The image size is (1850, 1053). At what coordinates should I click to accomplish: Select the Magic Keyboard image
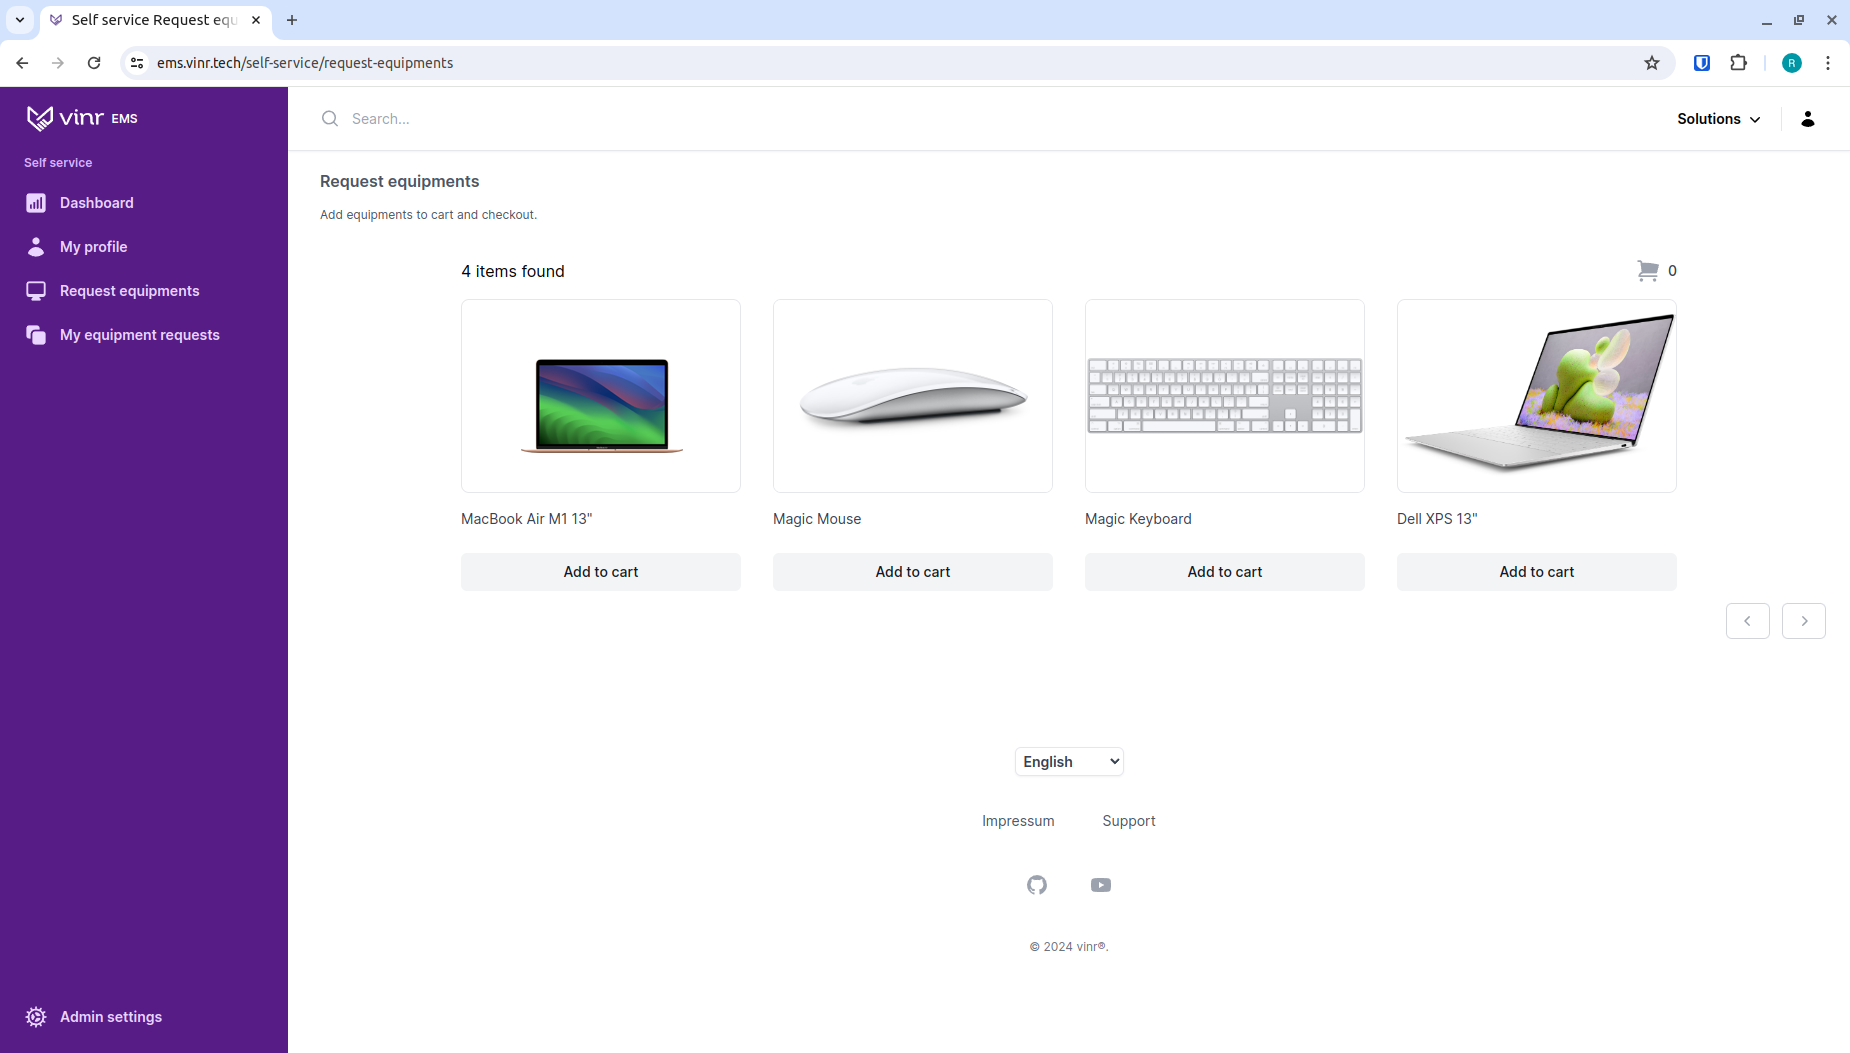point(1225,396)
